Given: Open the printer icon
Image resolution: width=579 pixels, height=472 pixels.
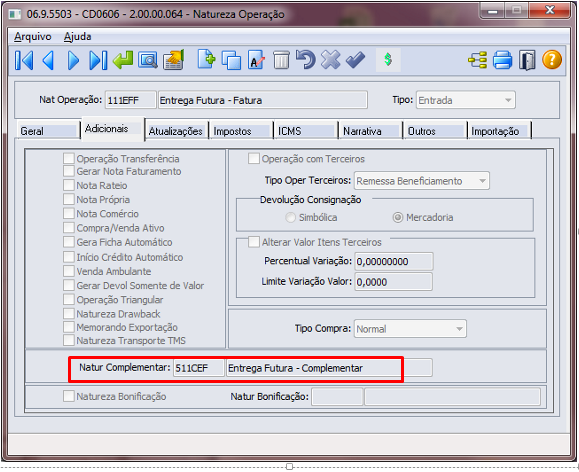Looking at the screenshot, I should (x=503, y=60).
